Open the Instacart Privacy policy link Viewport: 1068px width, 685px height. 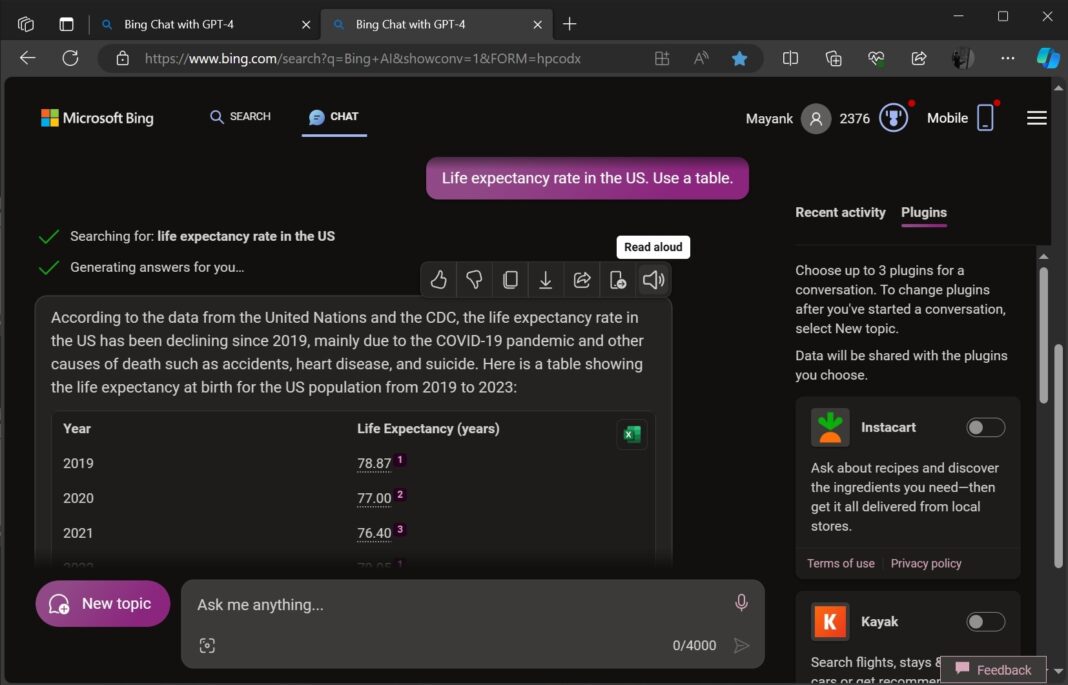[925, 563]
